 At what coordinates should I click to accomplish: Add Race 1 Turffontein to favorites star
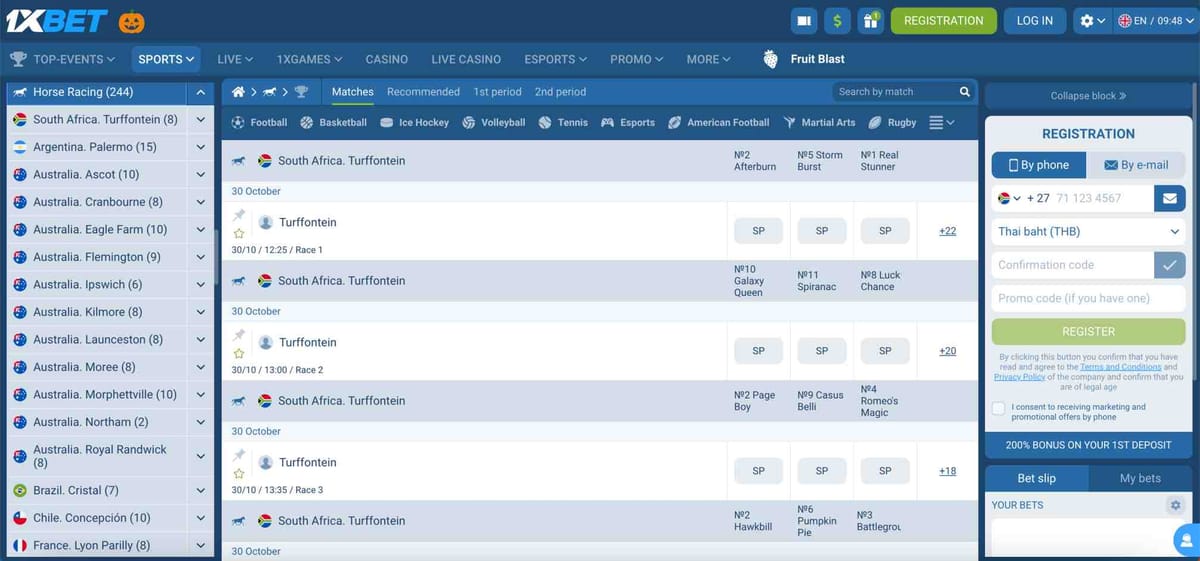click(239, 234)
